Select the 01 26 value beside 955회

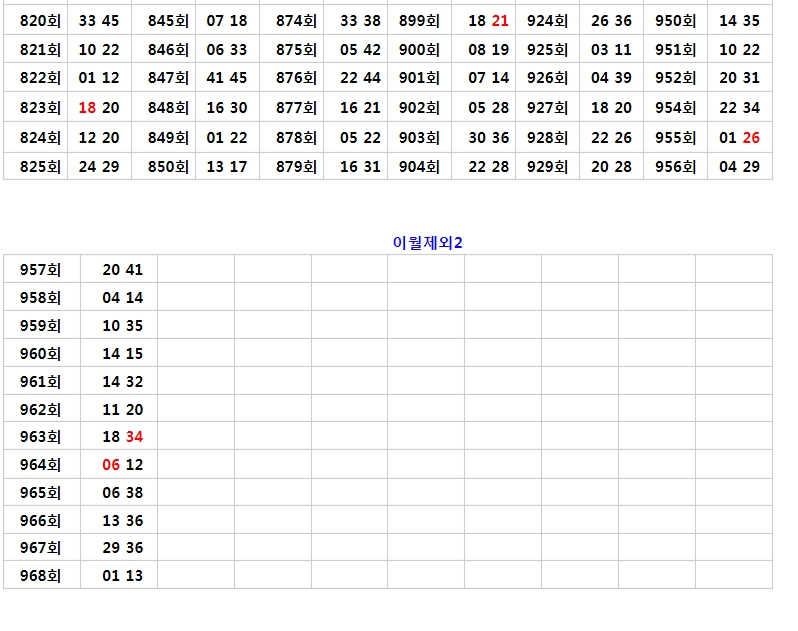click(739, 138)
